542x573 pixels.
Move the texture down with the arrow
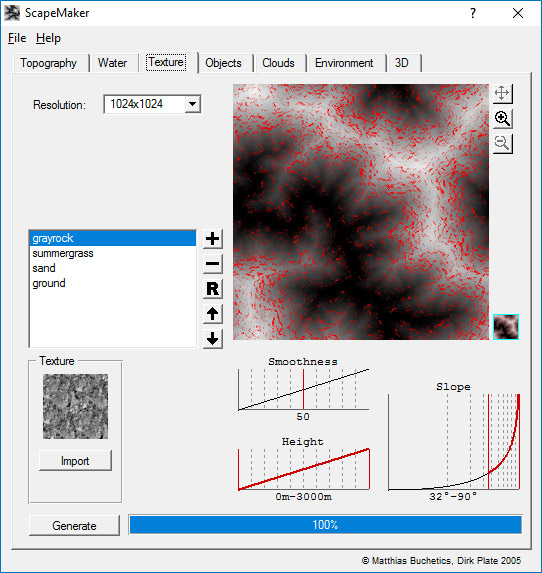click(x=212, y=339)
